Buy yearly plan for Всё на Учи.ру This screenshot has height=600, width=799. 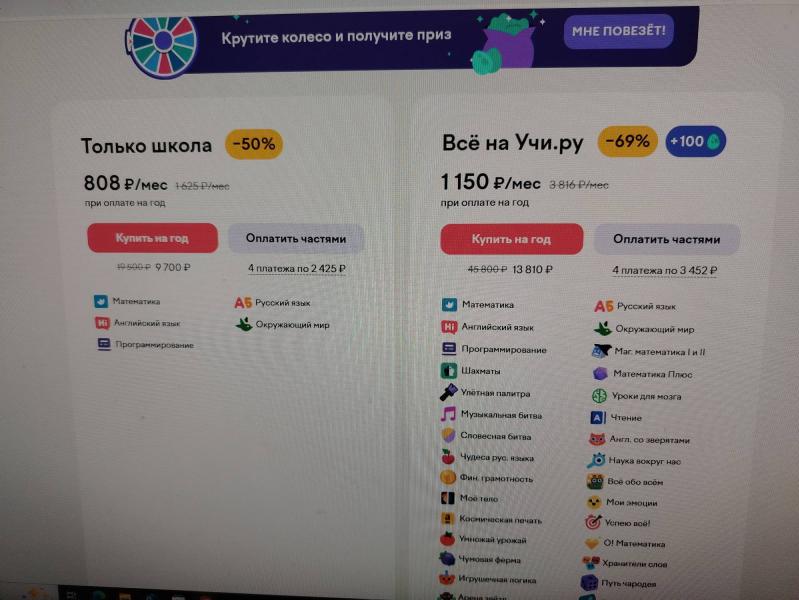512,239
